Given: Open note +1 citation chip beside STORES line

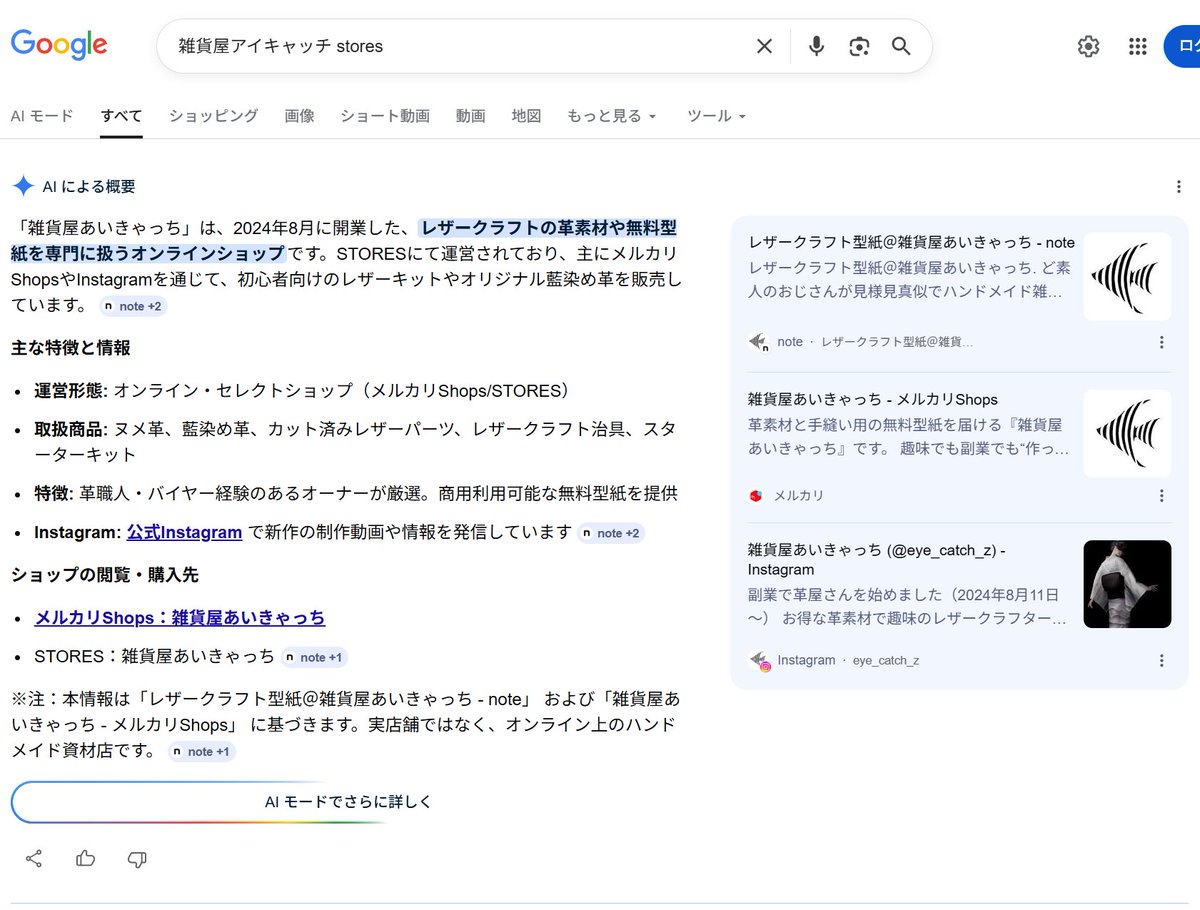Looking at the screenshot, I should (314, 657).
